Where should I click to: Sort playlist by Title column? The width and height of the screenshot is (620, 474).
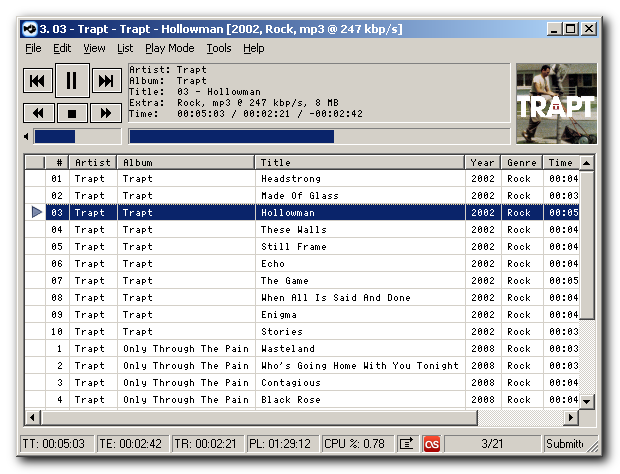[360, 162]
